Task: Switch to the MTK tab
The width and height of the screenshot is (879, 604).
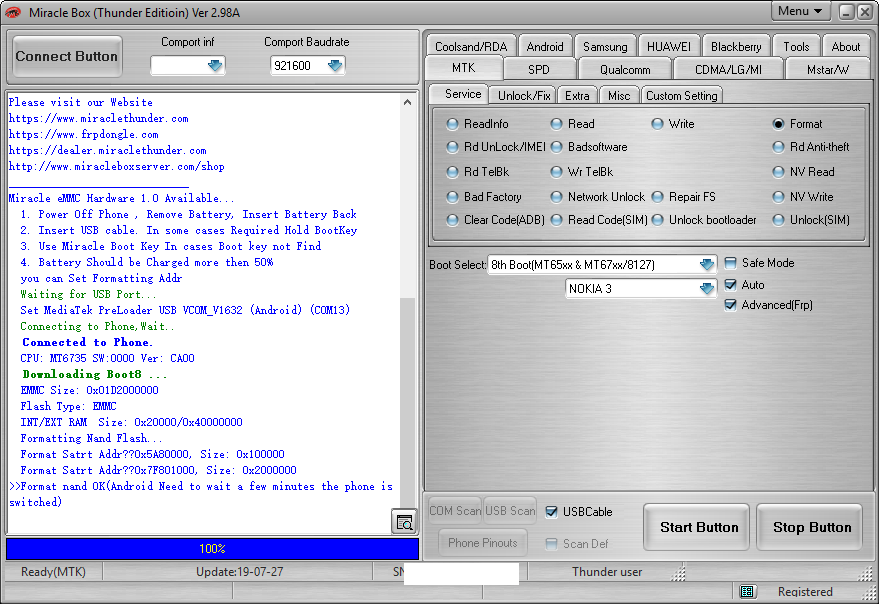Action: click(464, 68)
